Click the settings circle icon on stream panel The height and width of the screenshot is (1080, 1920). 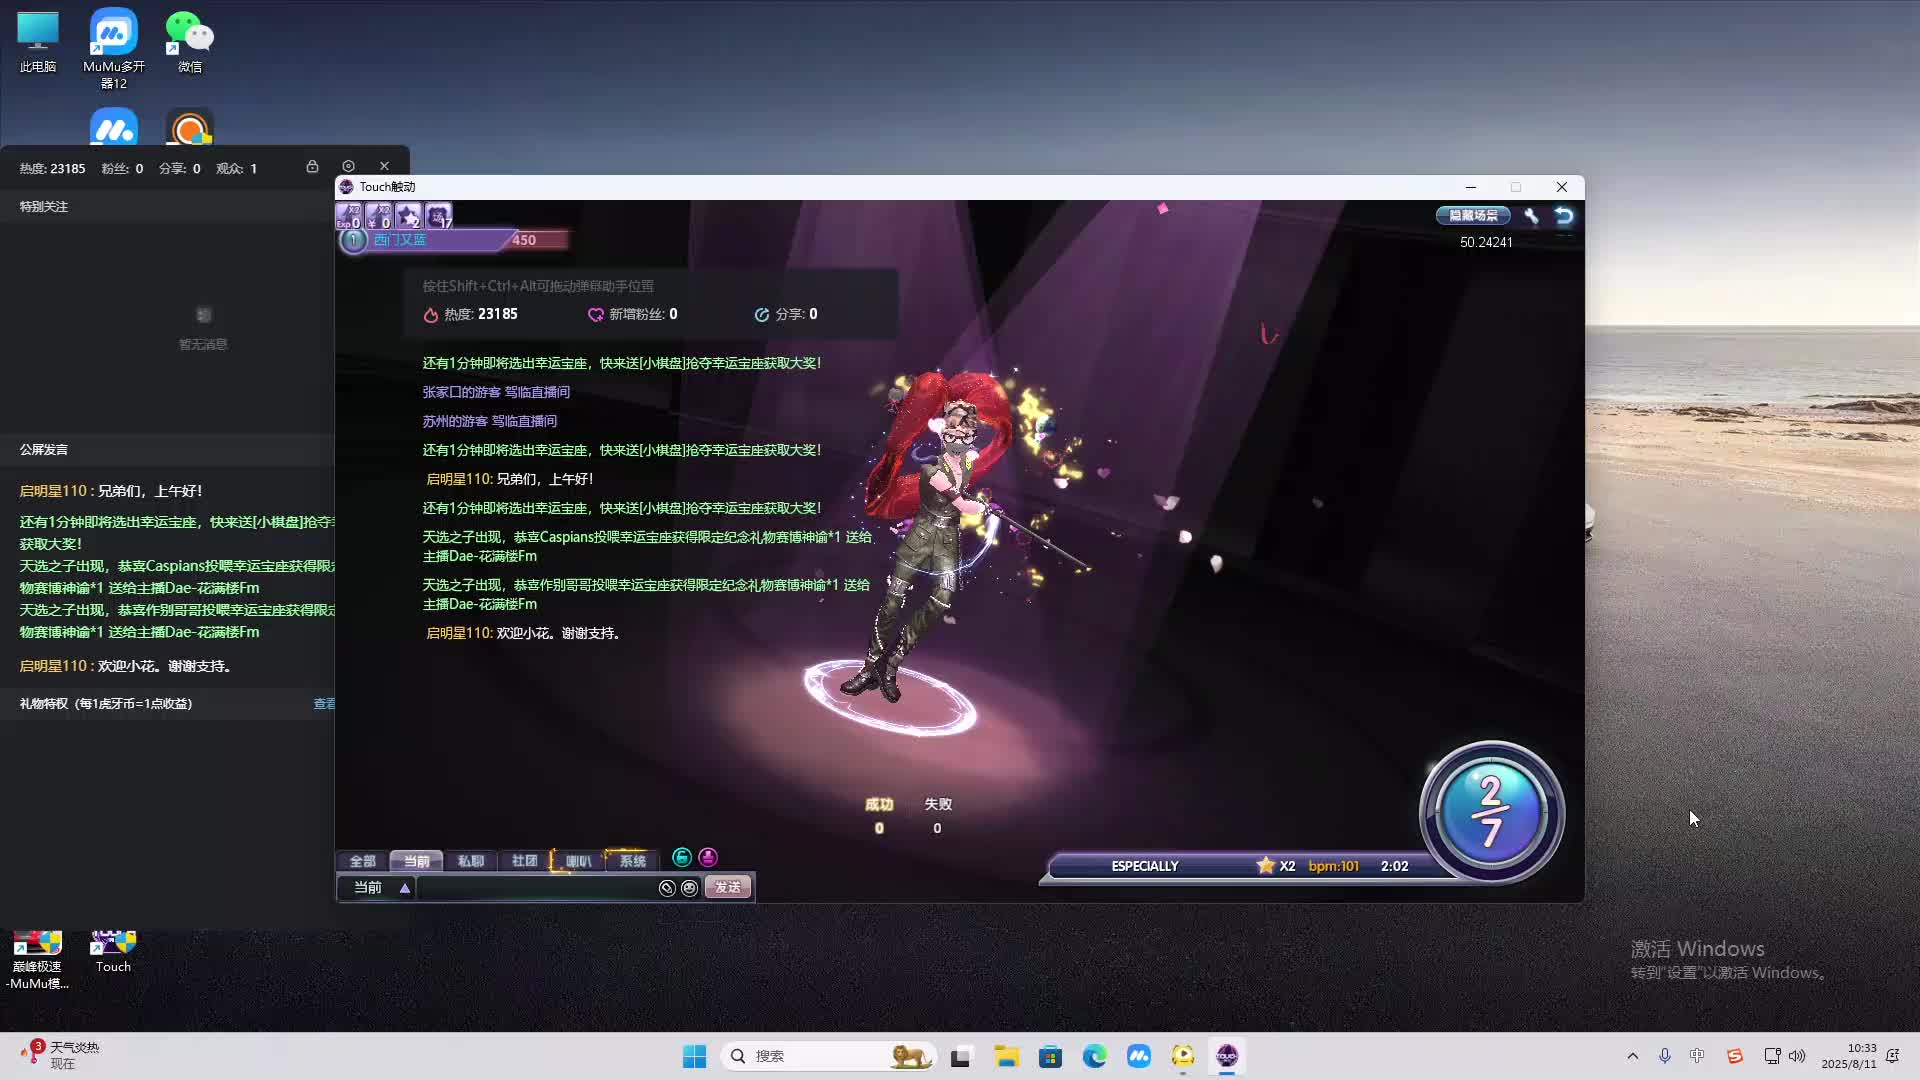pyautogui.click(x=348, y=166)
